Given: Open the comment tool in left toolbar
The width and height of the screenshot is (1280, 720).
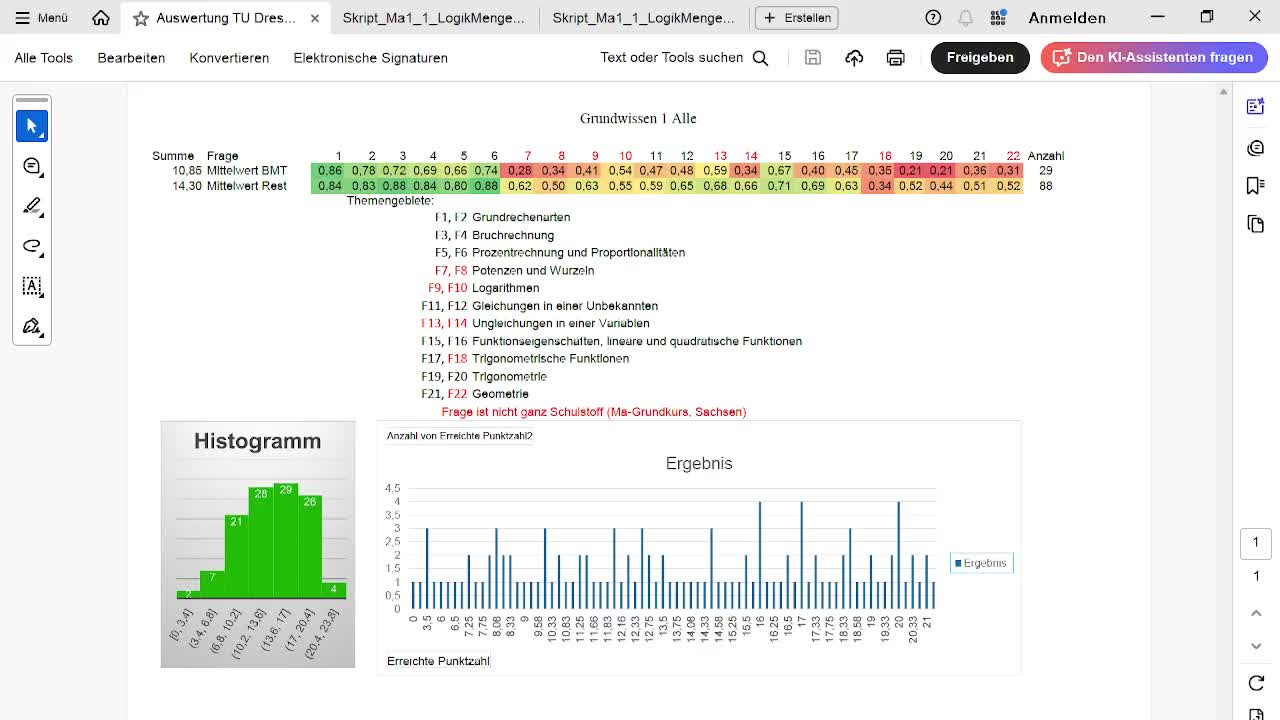Looking at the screenshot, I should coord(32,166).
